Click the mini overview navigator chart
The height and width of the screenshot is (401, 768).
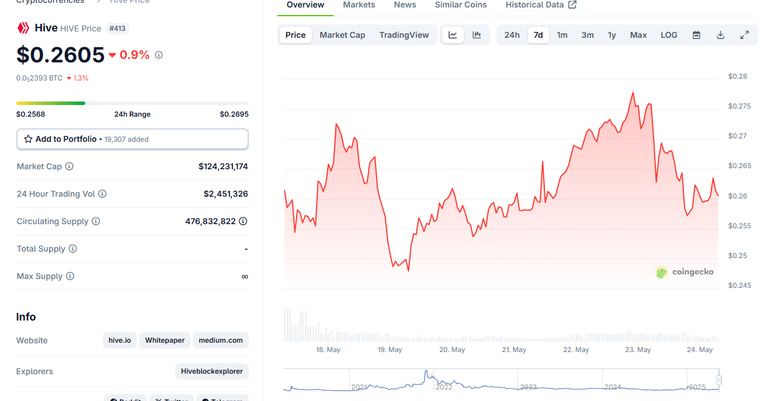coord(501,380)
